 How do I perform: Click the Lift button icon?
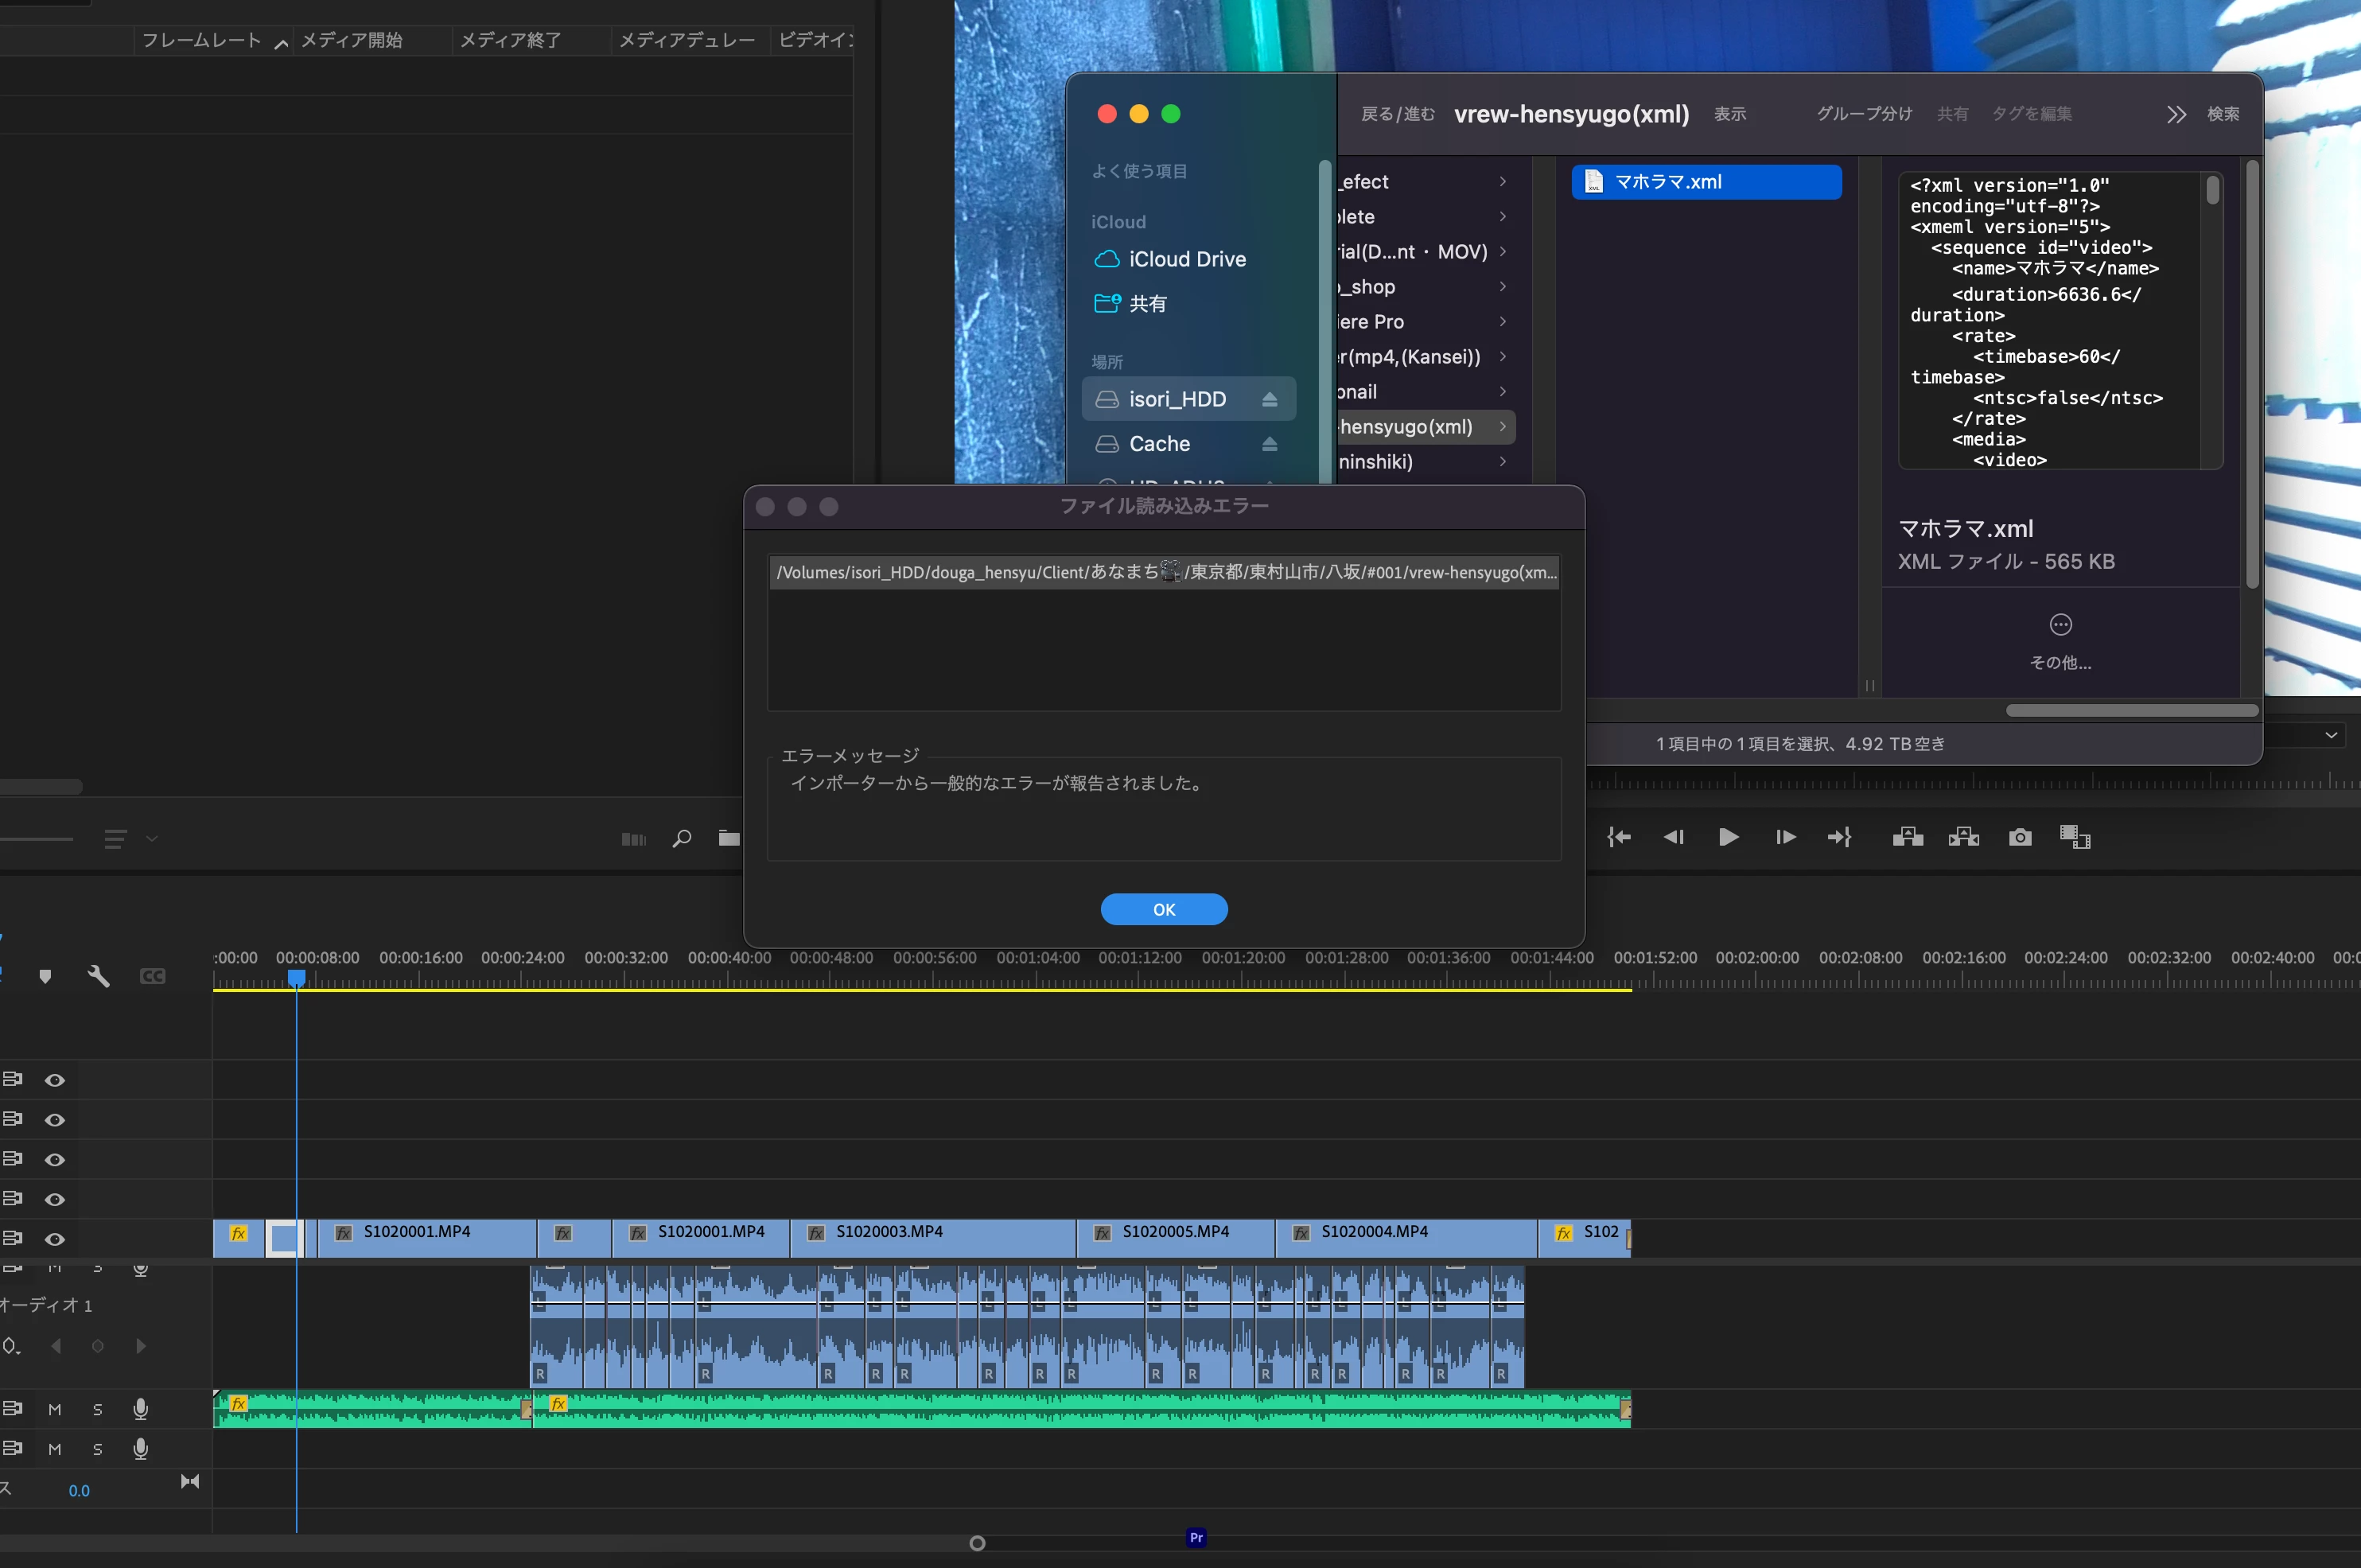1907,837
